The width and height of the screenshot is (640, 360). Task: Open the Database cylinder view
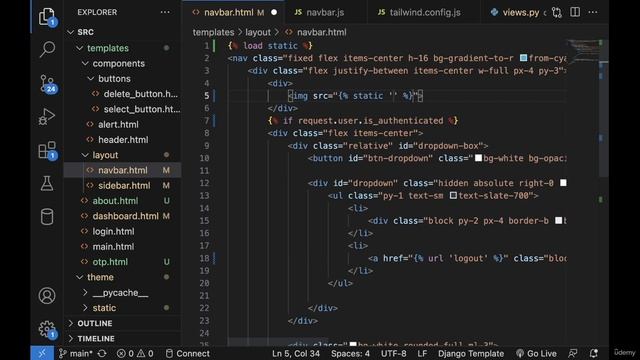(x=47, y=217)
